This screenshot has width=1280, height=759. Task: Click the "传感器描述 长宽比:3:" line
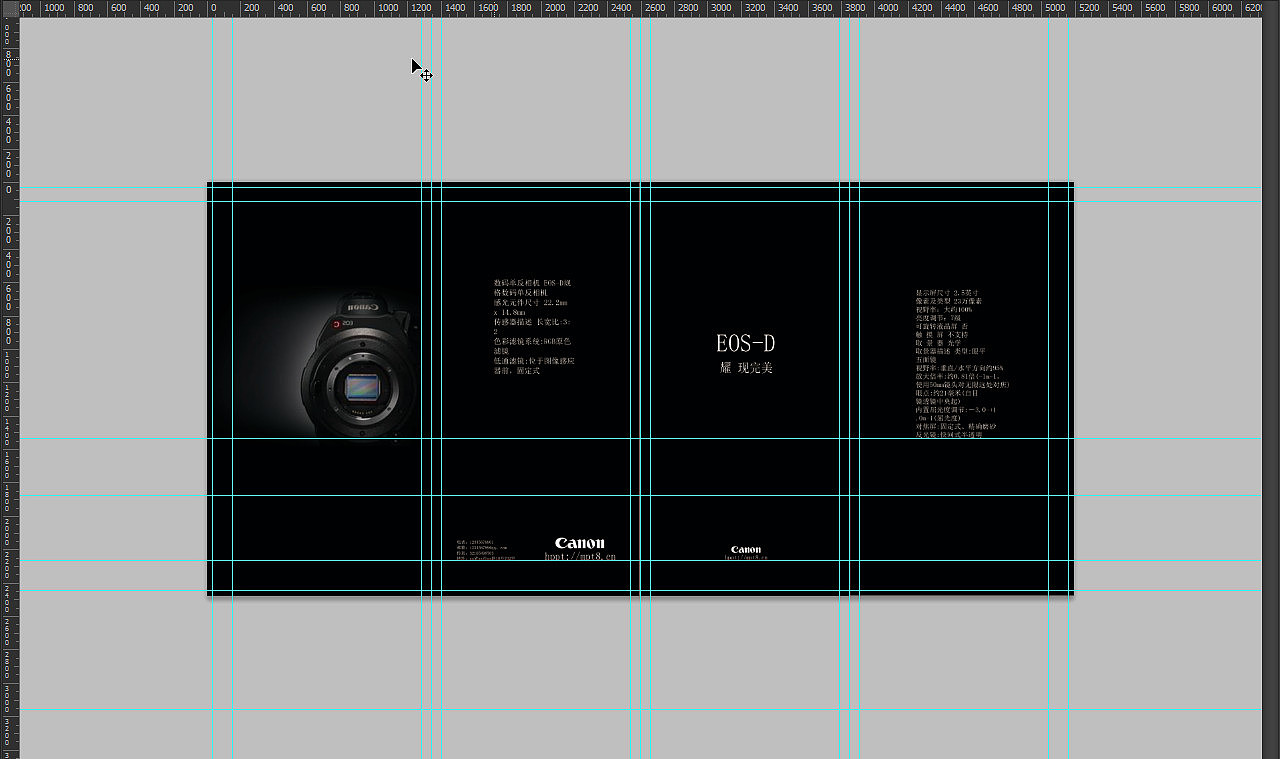pyautogui.click(x=532, y=322)
